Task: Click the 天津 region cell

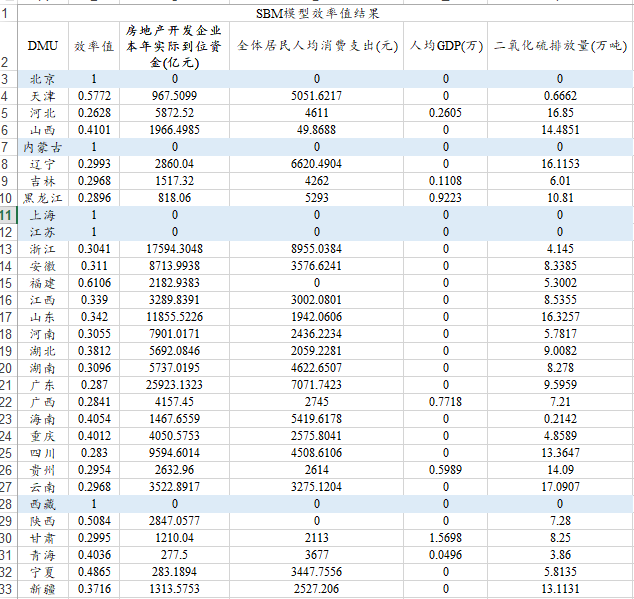Action: coord(43,96)
